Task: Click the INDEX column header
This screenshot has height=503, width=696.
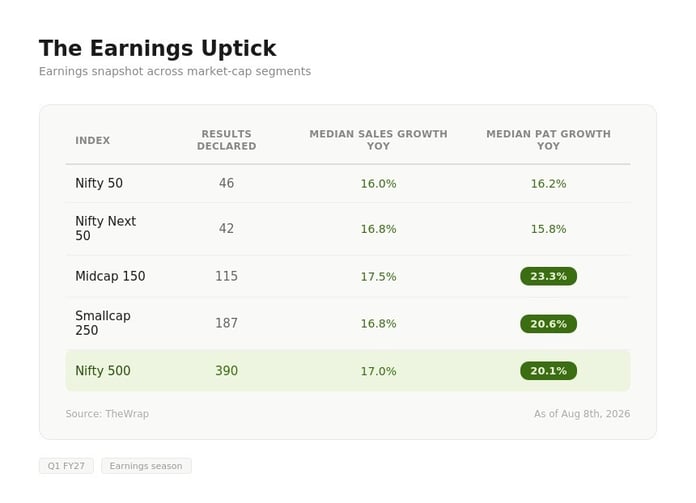Action: click(x=92, y=140)
